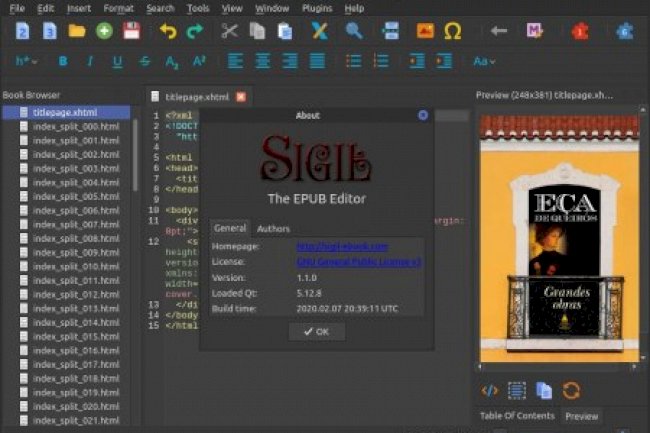Open the Tools menu
Viewport: 650px width, 433px height.
(x=198, y=8)
